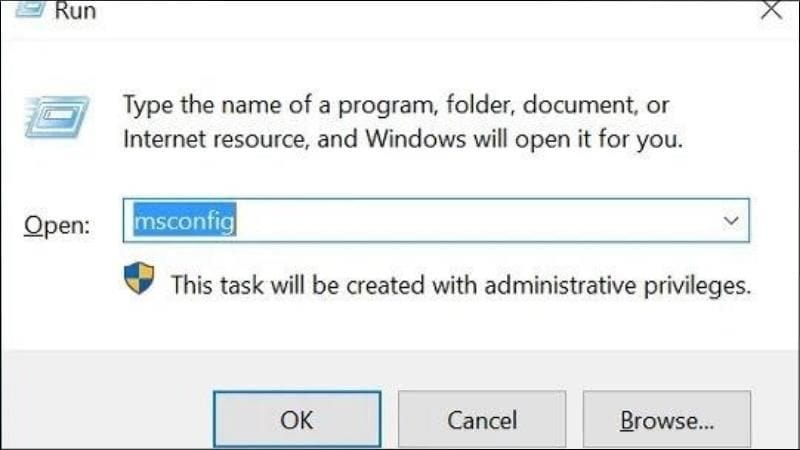This screenshot has width=800, height=450.
Task: Click the large Run program icon
Action: 55,122
